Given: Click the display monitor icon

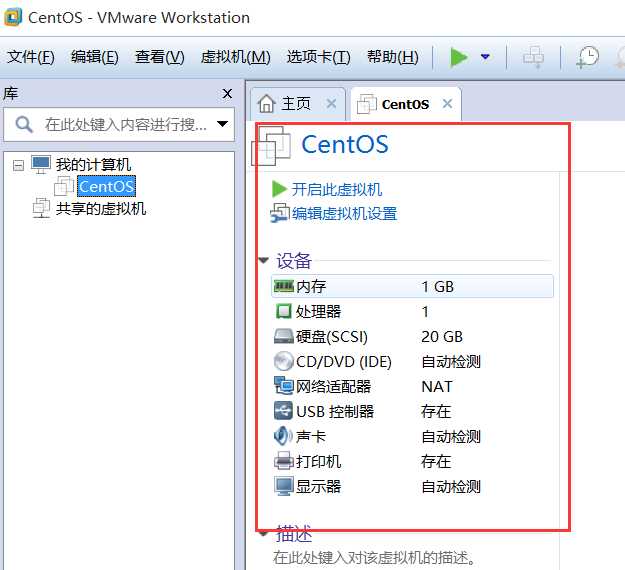Looking at the screenshot, I should (284, 486).
